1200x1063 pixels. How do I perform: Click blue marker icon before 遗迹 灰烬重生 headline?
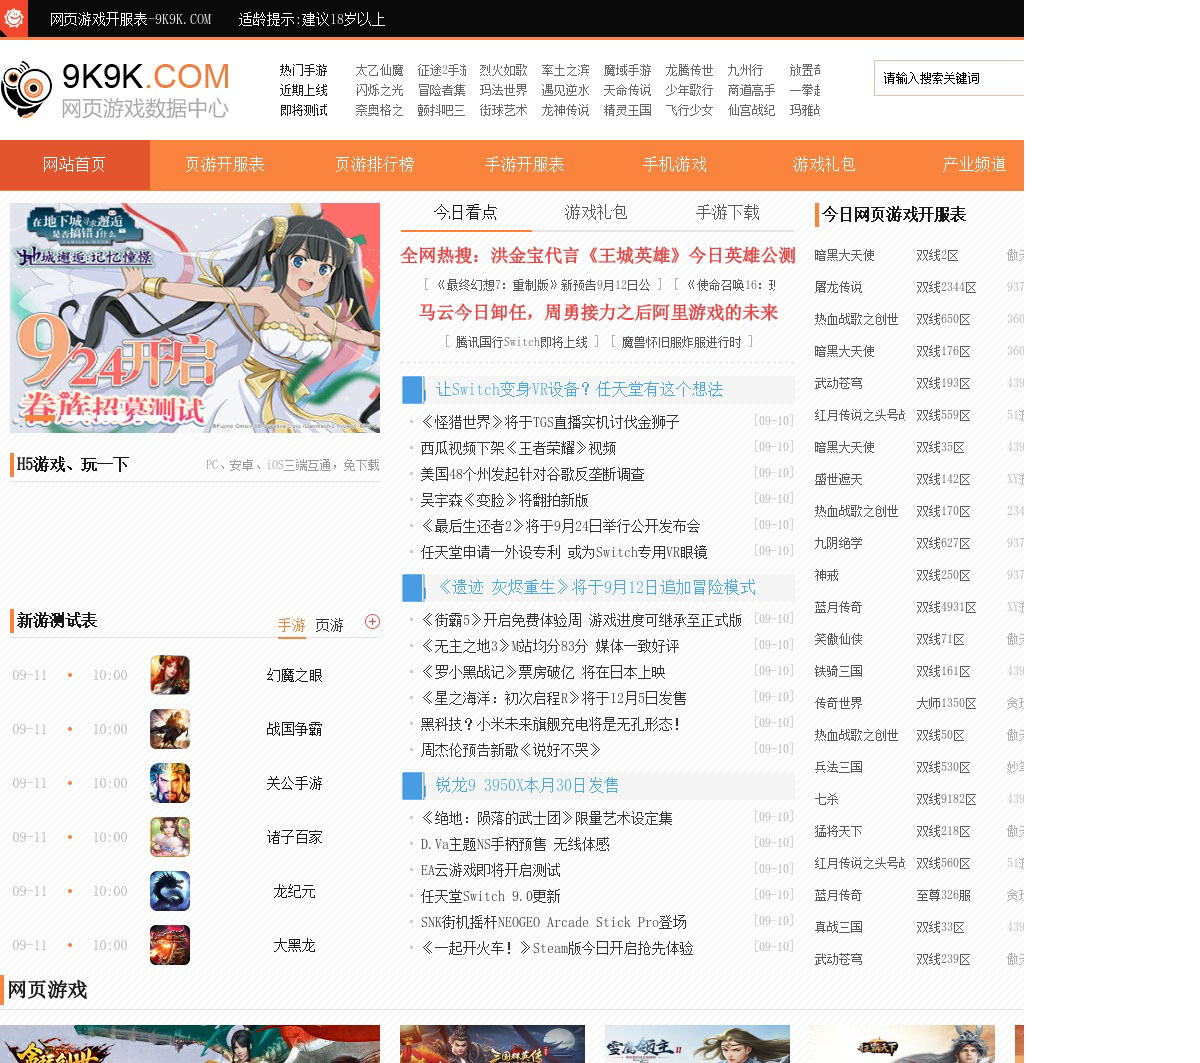413,588
